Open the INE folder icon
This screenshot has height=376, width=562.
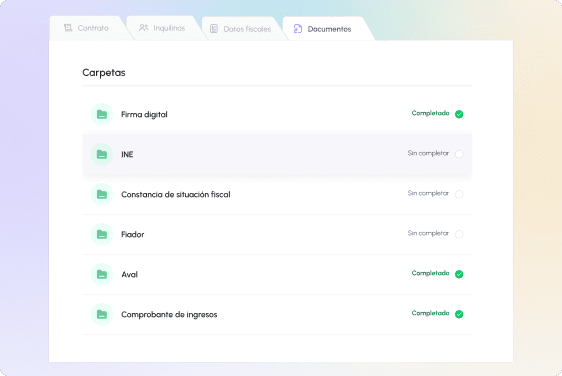(x=102, y=154)
